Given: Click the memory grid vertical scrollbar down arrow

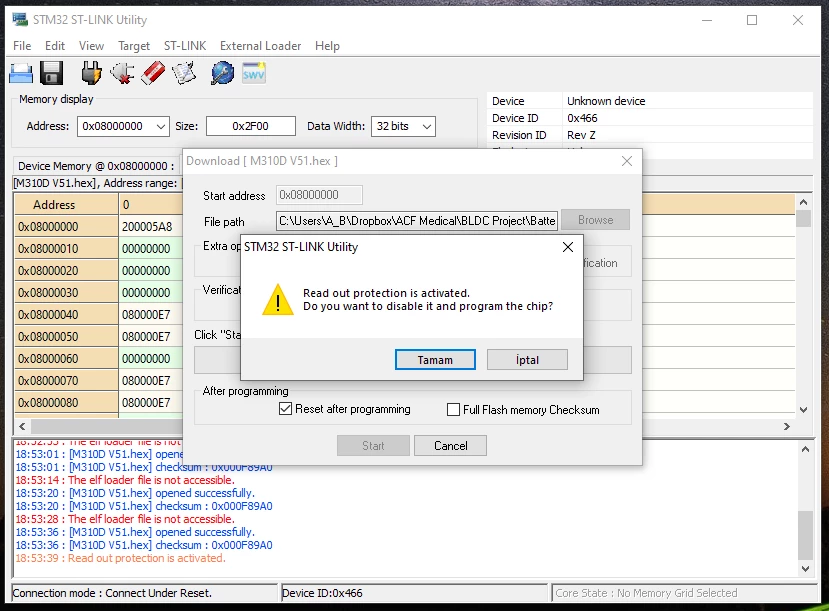Looking at the screenshot, I should point(804,410).
